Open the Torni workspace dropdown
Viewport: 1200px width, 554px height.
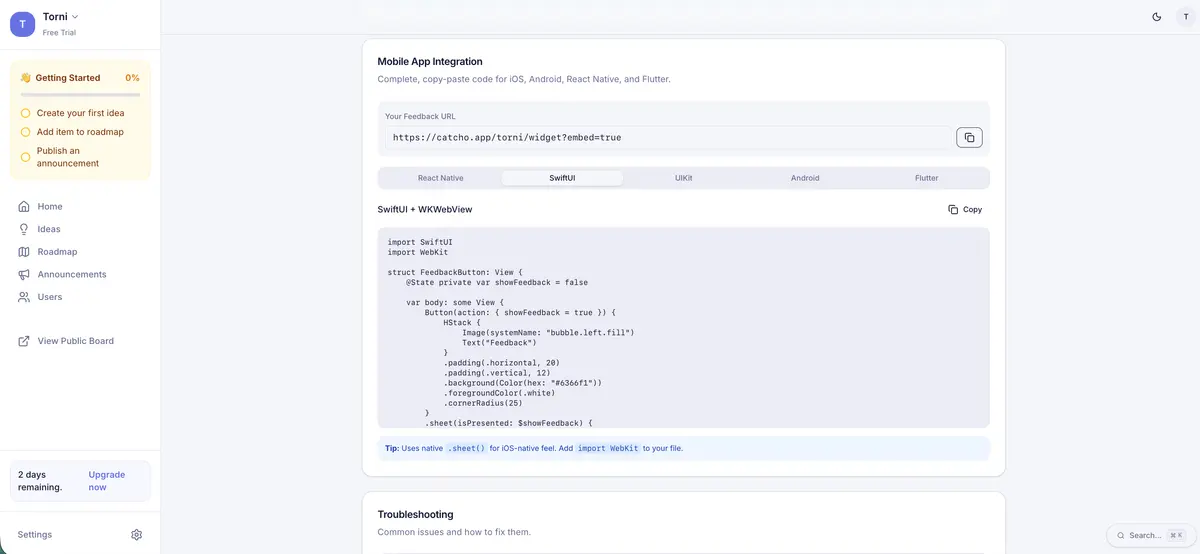click(x=61, y=17)
